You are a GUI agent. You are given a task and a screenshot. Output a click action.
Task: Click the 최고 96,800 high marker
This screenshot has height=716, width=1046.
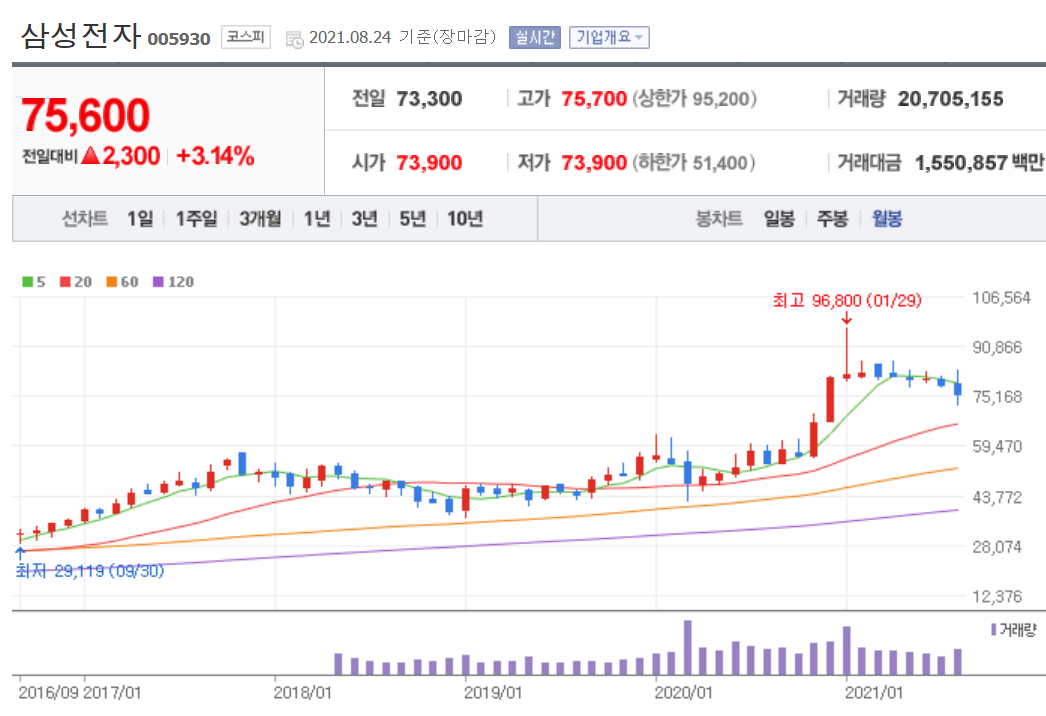847,301
